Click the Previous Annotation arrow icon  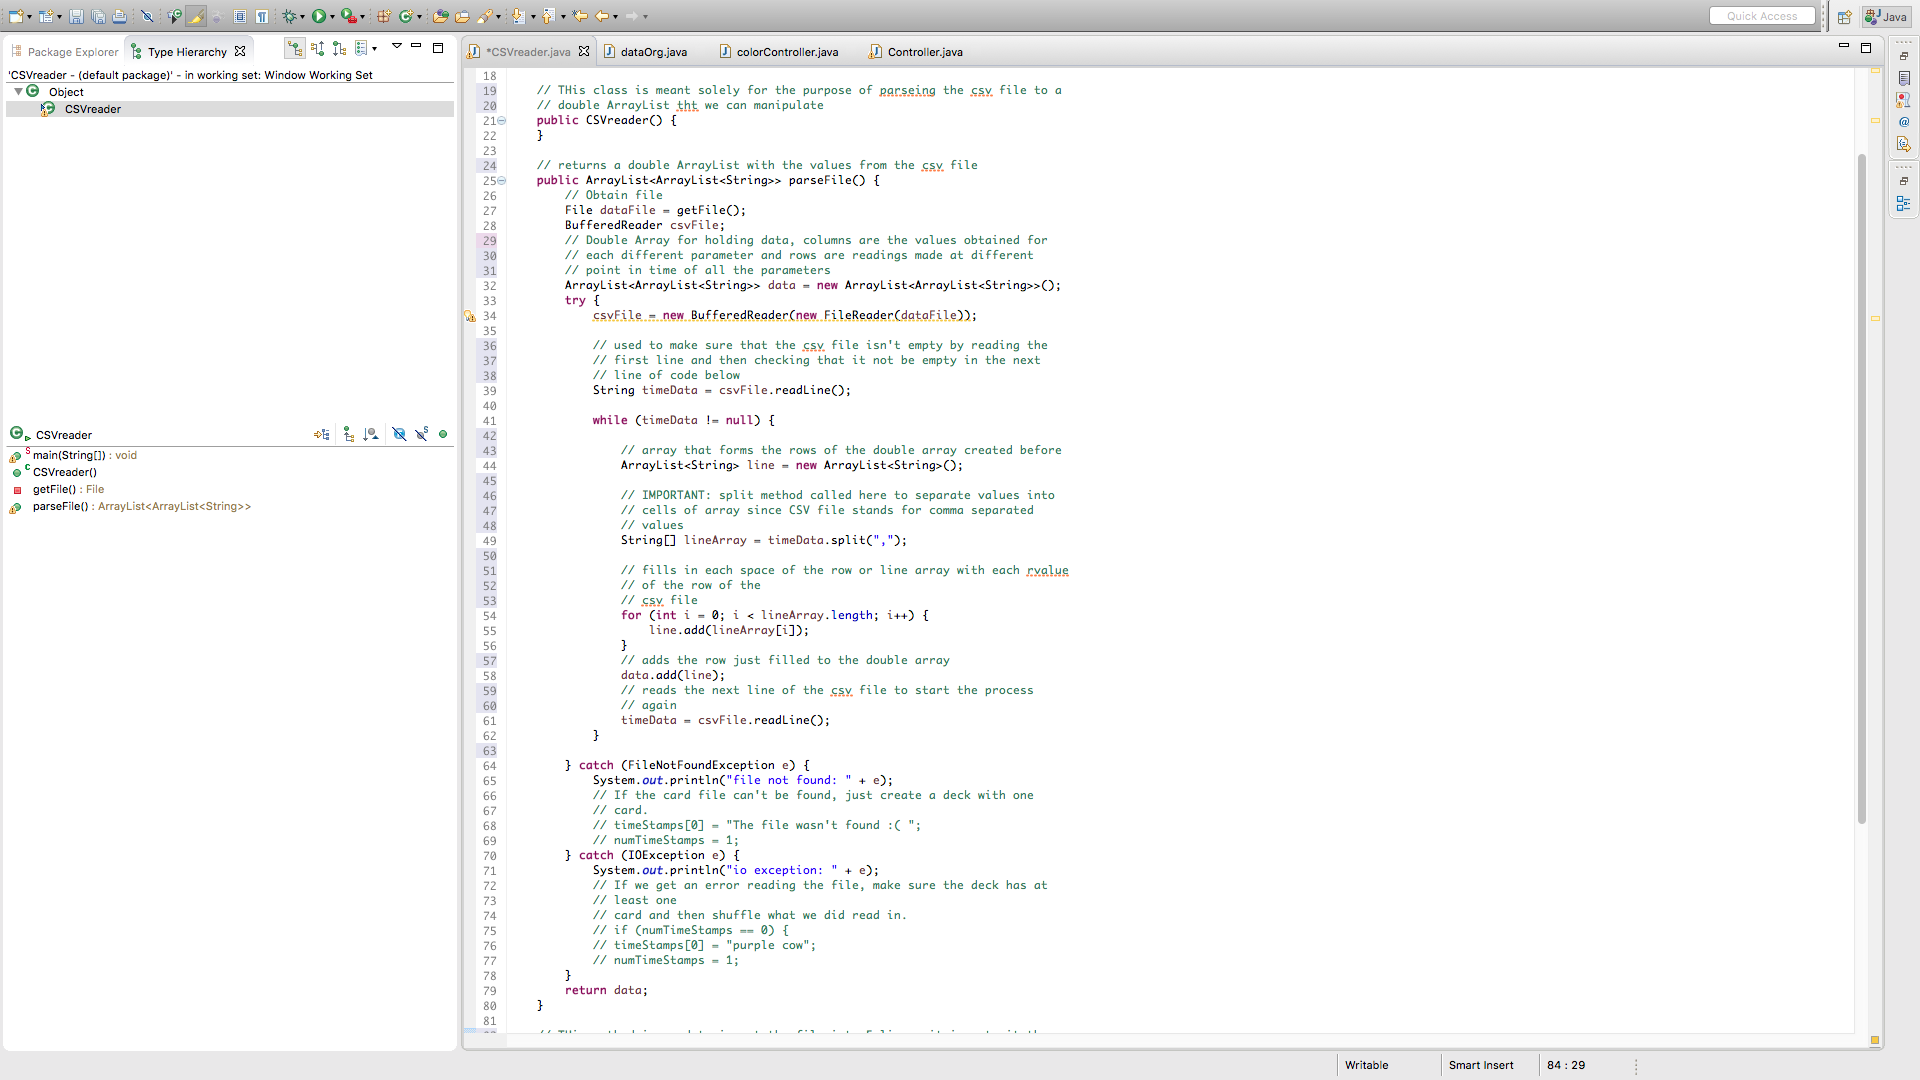[x=548, y=16]
